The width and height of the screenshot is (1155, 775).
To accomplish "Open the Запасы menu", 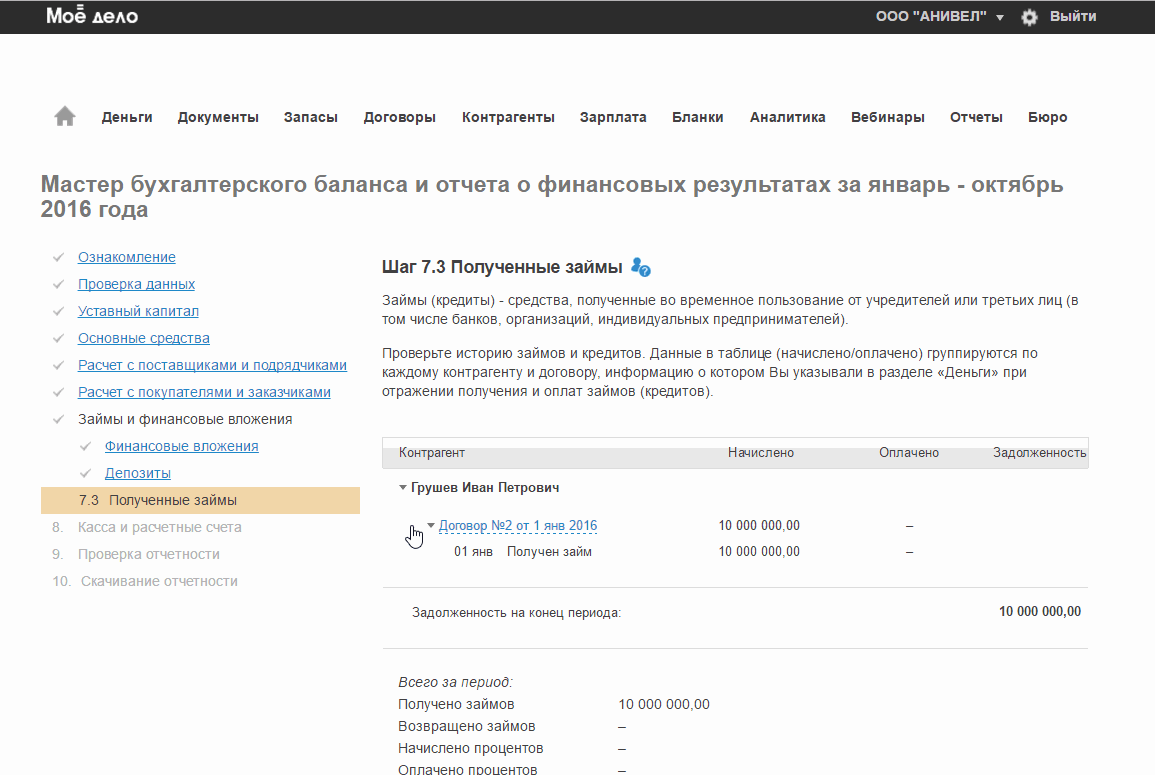I will (x=311, y=117).
